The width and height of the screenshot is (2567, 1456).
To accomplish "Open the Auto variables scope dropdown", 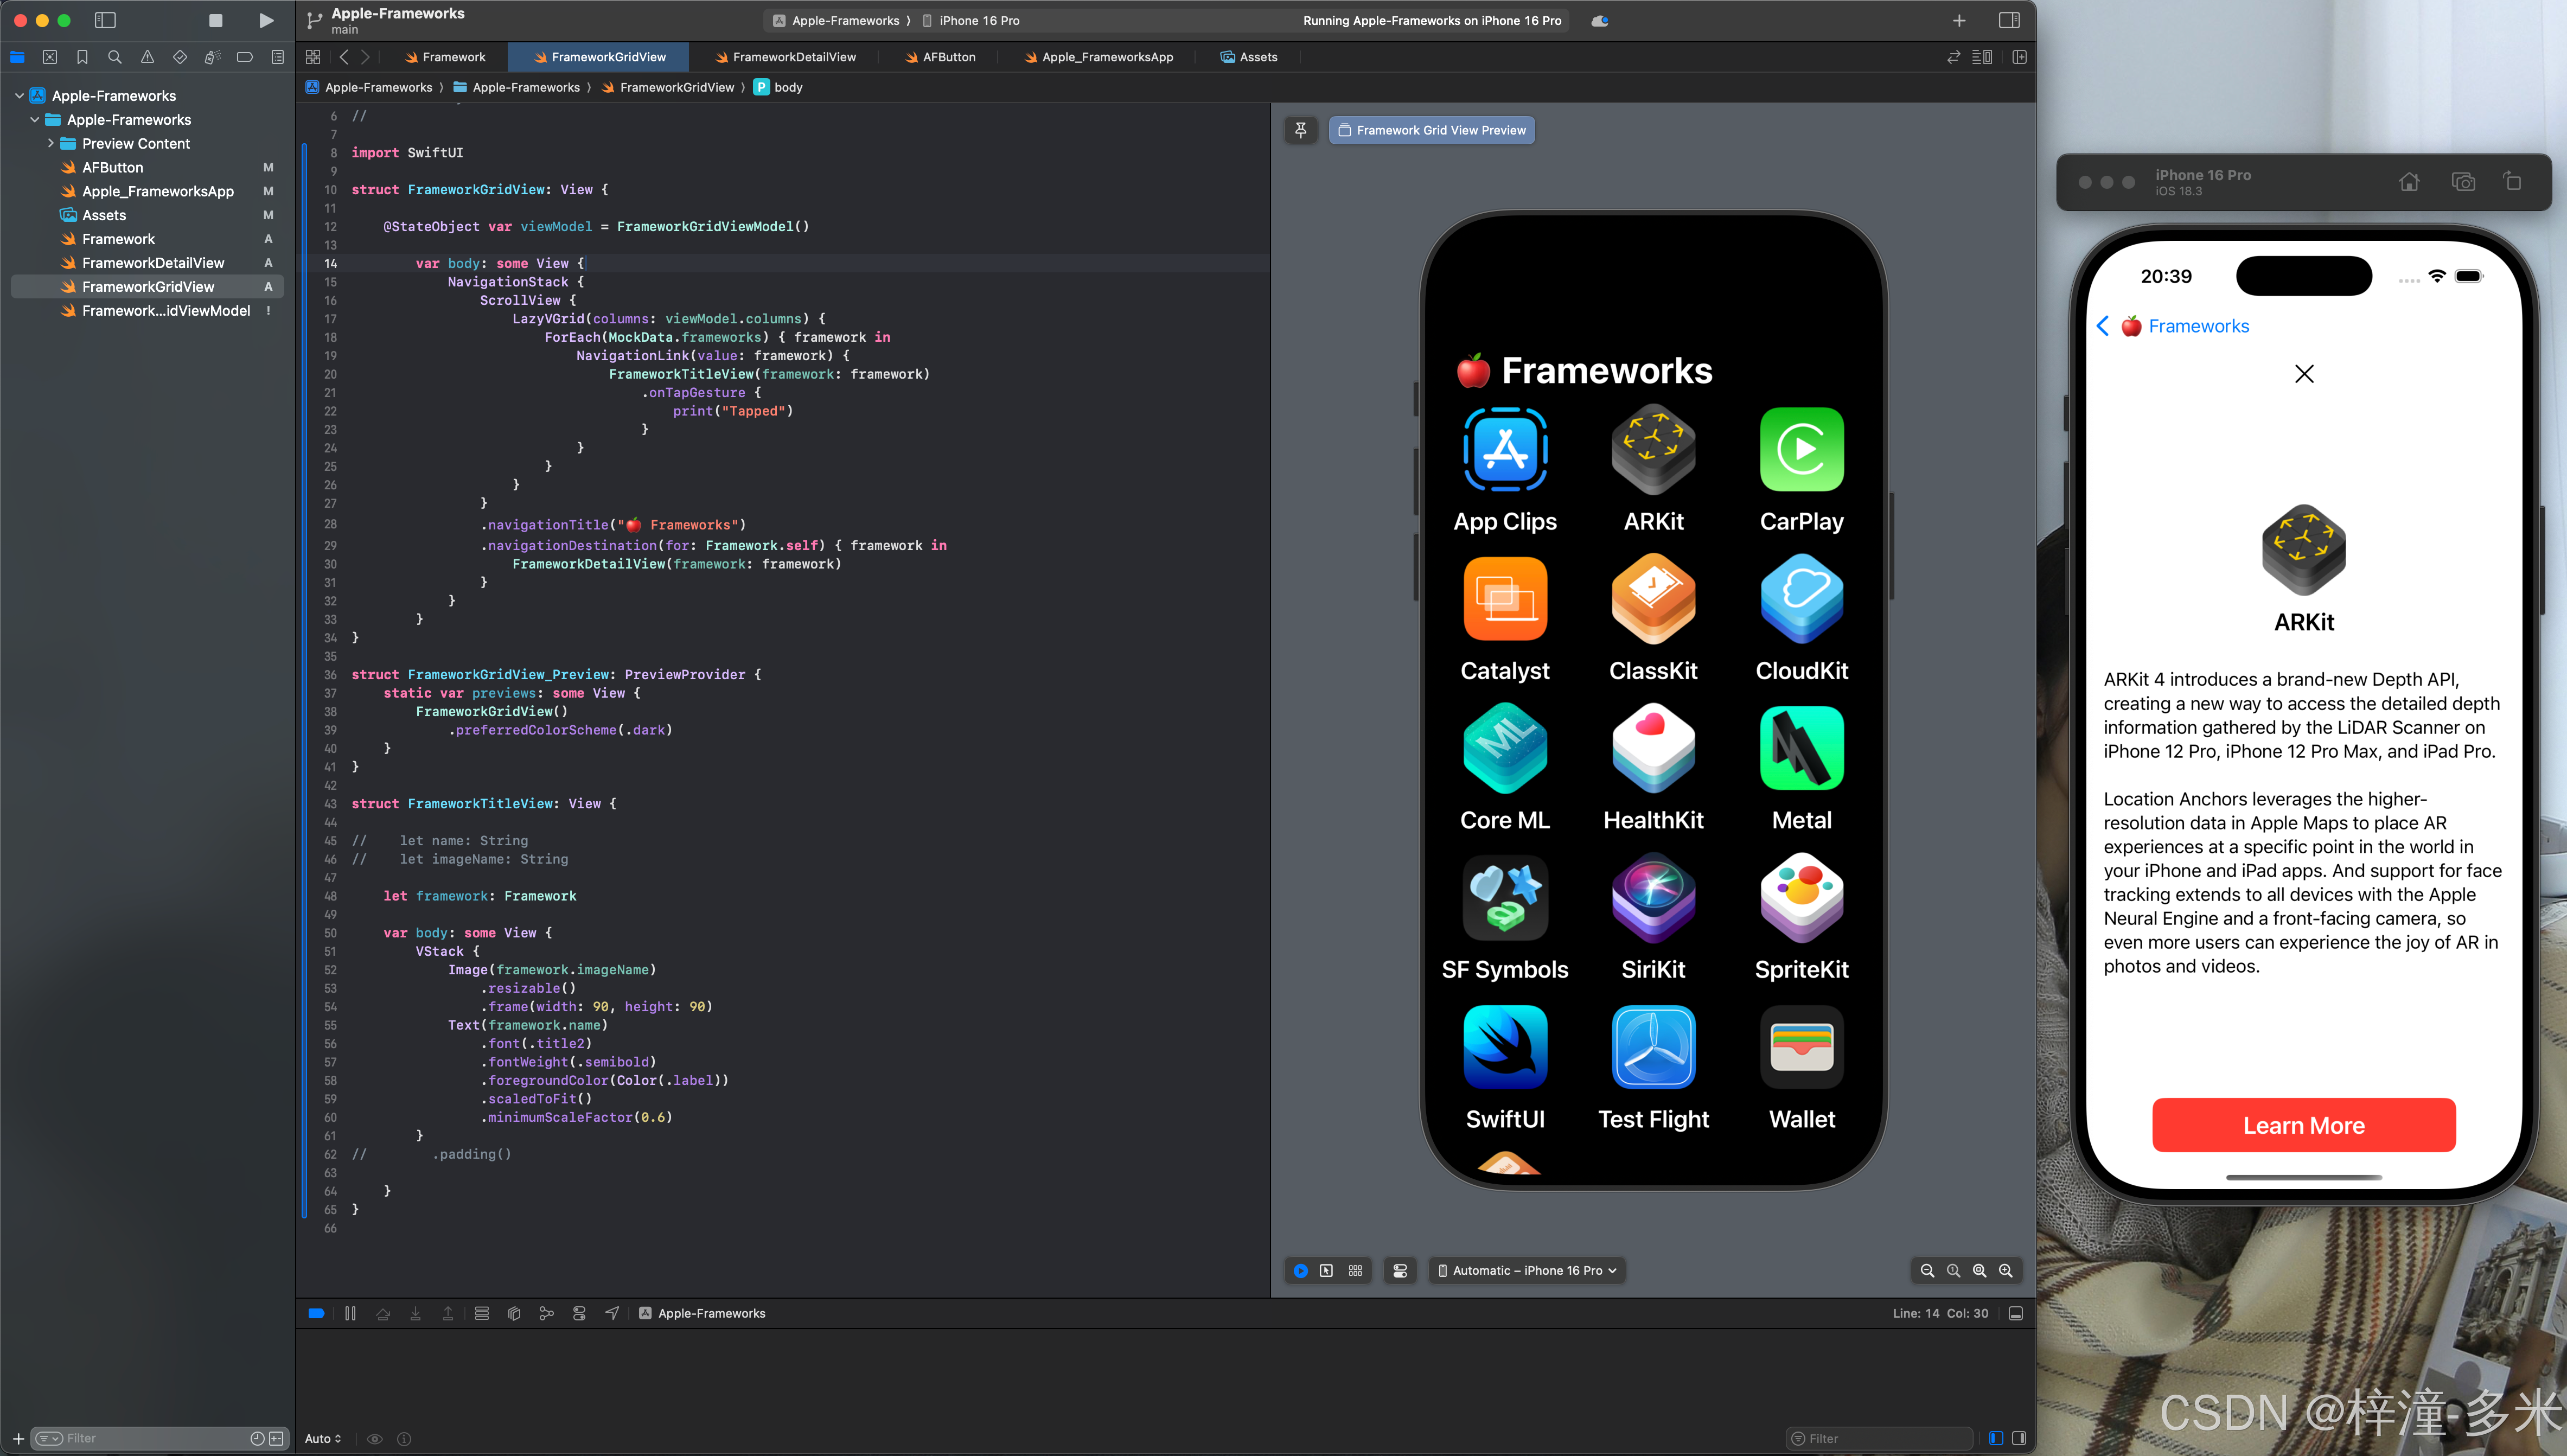I will tap(323, 1438).
